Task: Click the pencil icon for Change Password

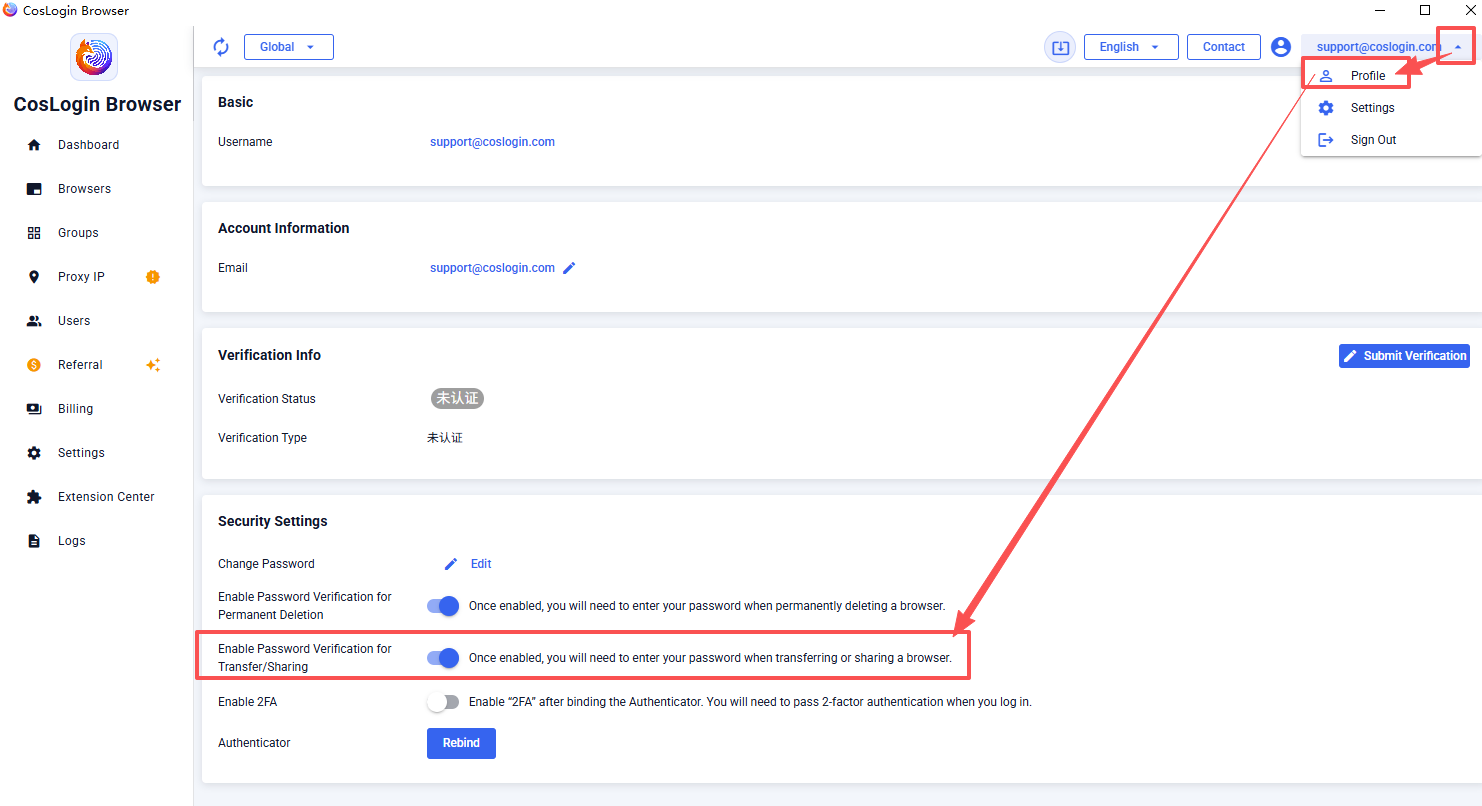Action: [x=451, y=564]
